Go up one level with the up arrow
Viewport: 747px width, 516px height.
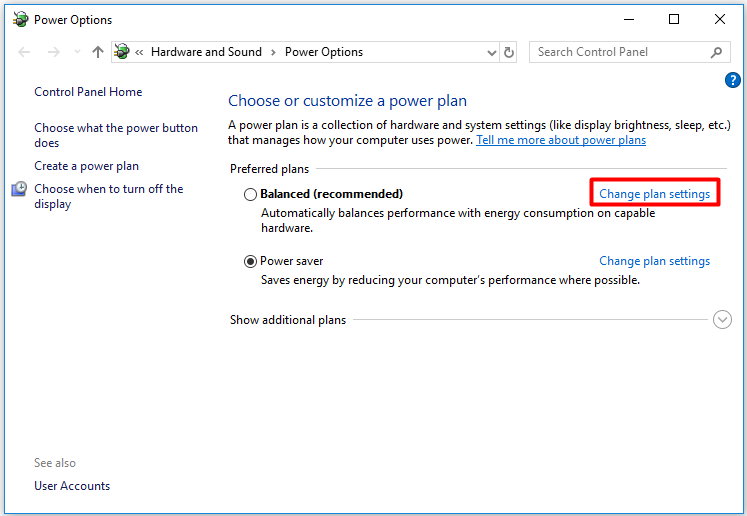[98, 52]
